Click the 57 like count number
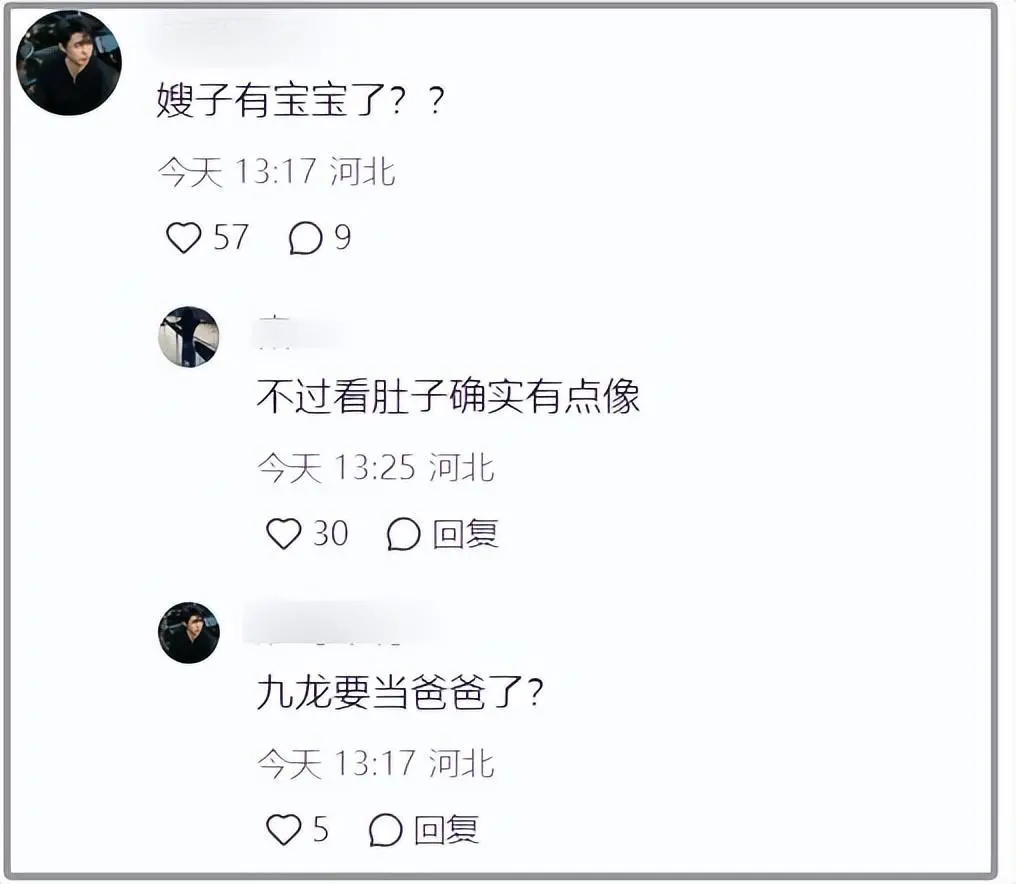 (231, 237)
